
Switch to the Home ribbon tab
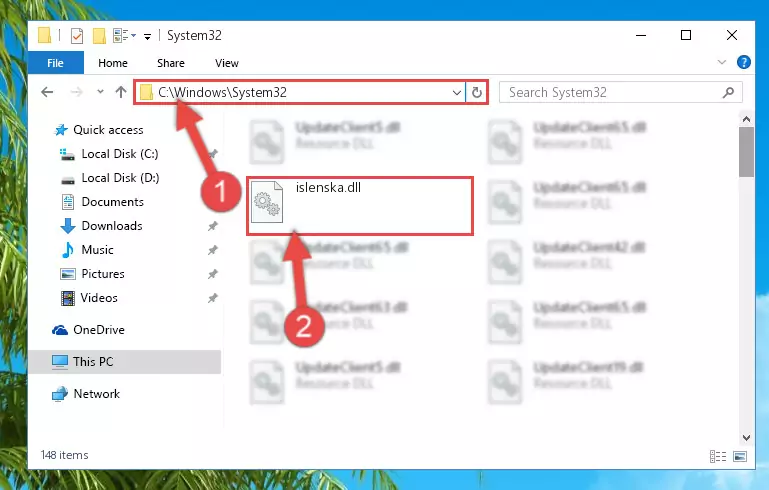point(113,63)
